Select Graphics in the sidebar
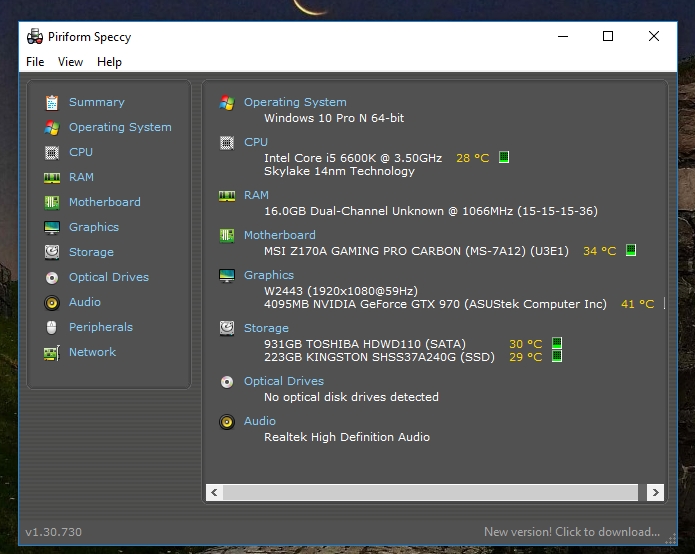This screenshot has height=554, width=695. click(94, 227)
